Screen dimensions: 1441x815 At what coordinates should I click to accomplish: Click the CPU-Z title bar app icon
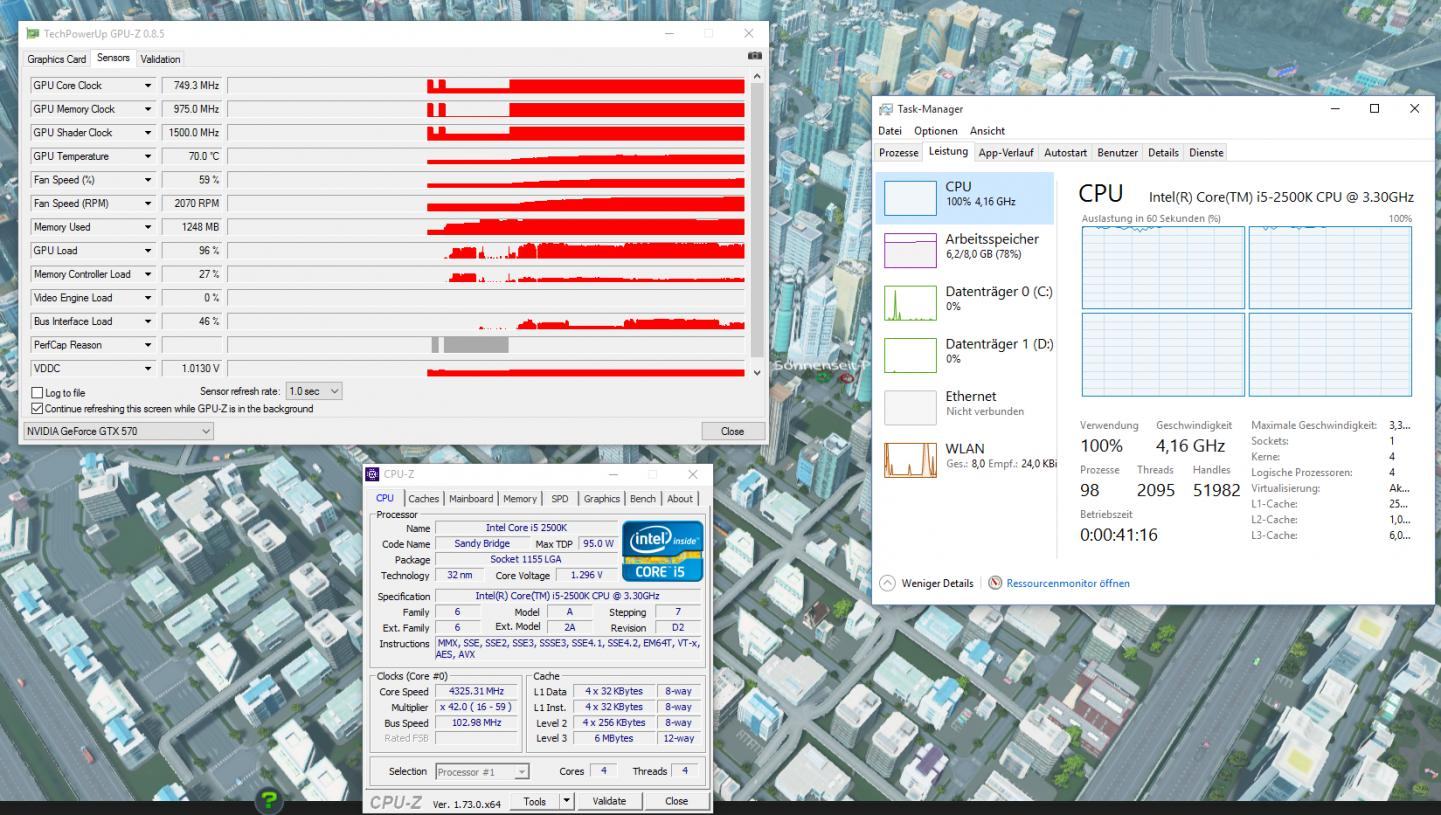(x=374, y=474)
